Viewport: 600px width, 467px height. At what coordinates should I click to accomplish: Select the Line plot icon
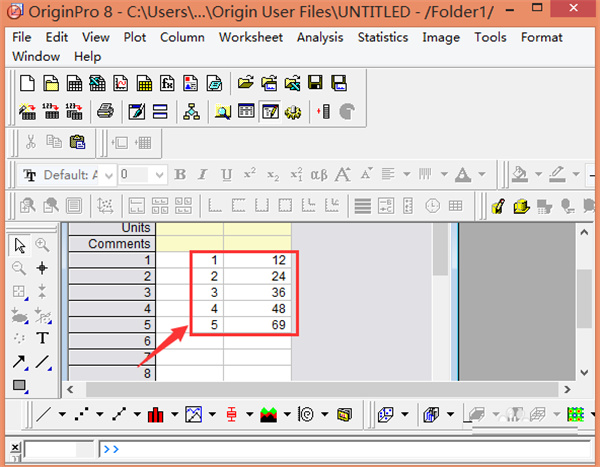[44, 413]
